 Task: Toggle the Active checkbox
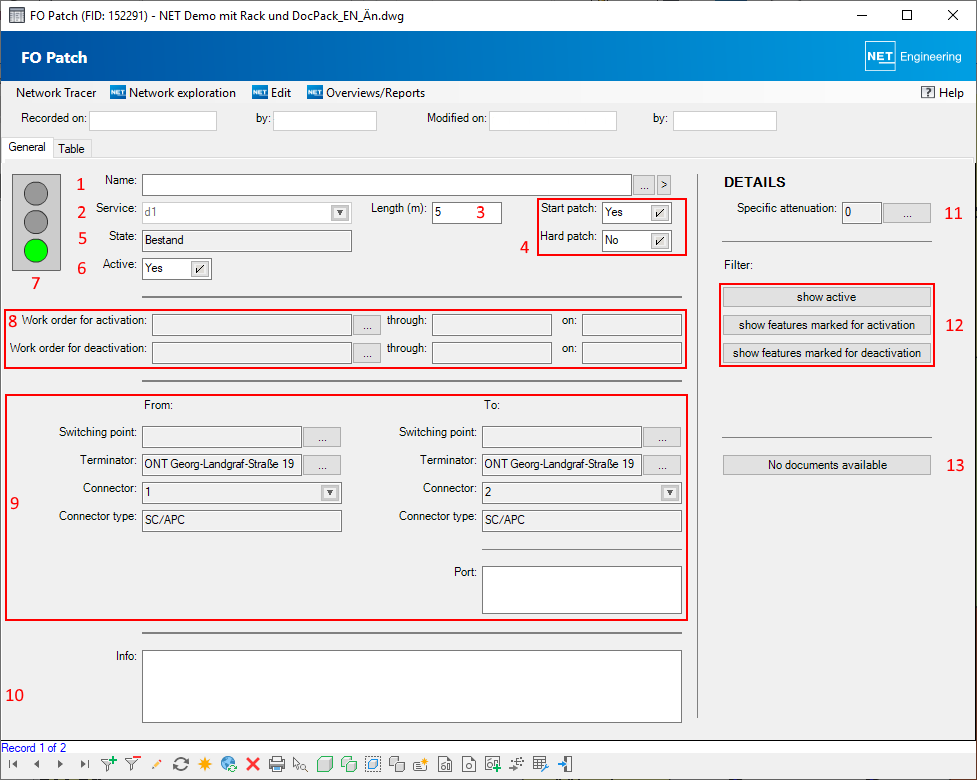click(x=199, y=269)
